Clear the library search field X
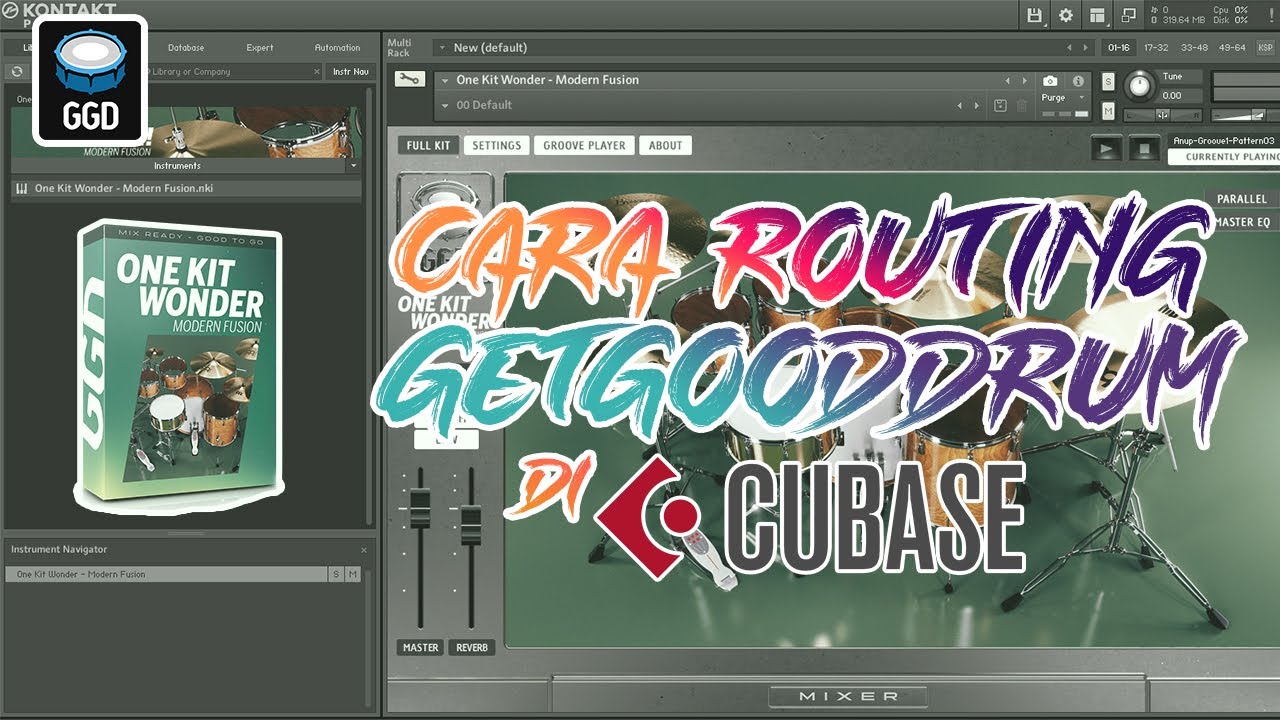This screenshot has width=1280, height=720. coord(317,72)
